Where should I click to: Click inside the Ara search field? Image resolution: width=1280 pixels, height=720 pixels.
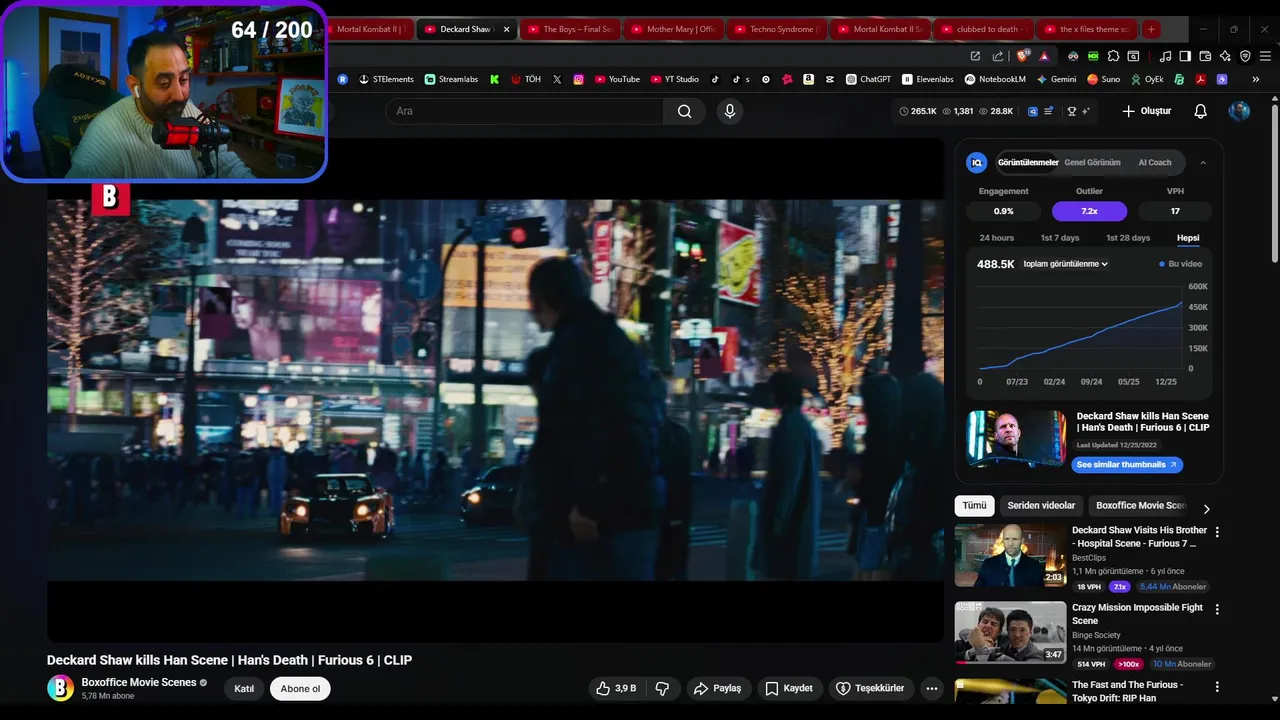524,111
